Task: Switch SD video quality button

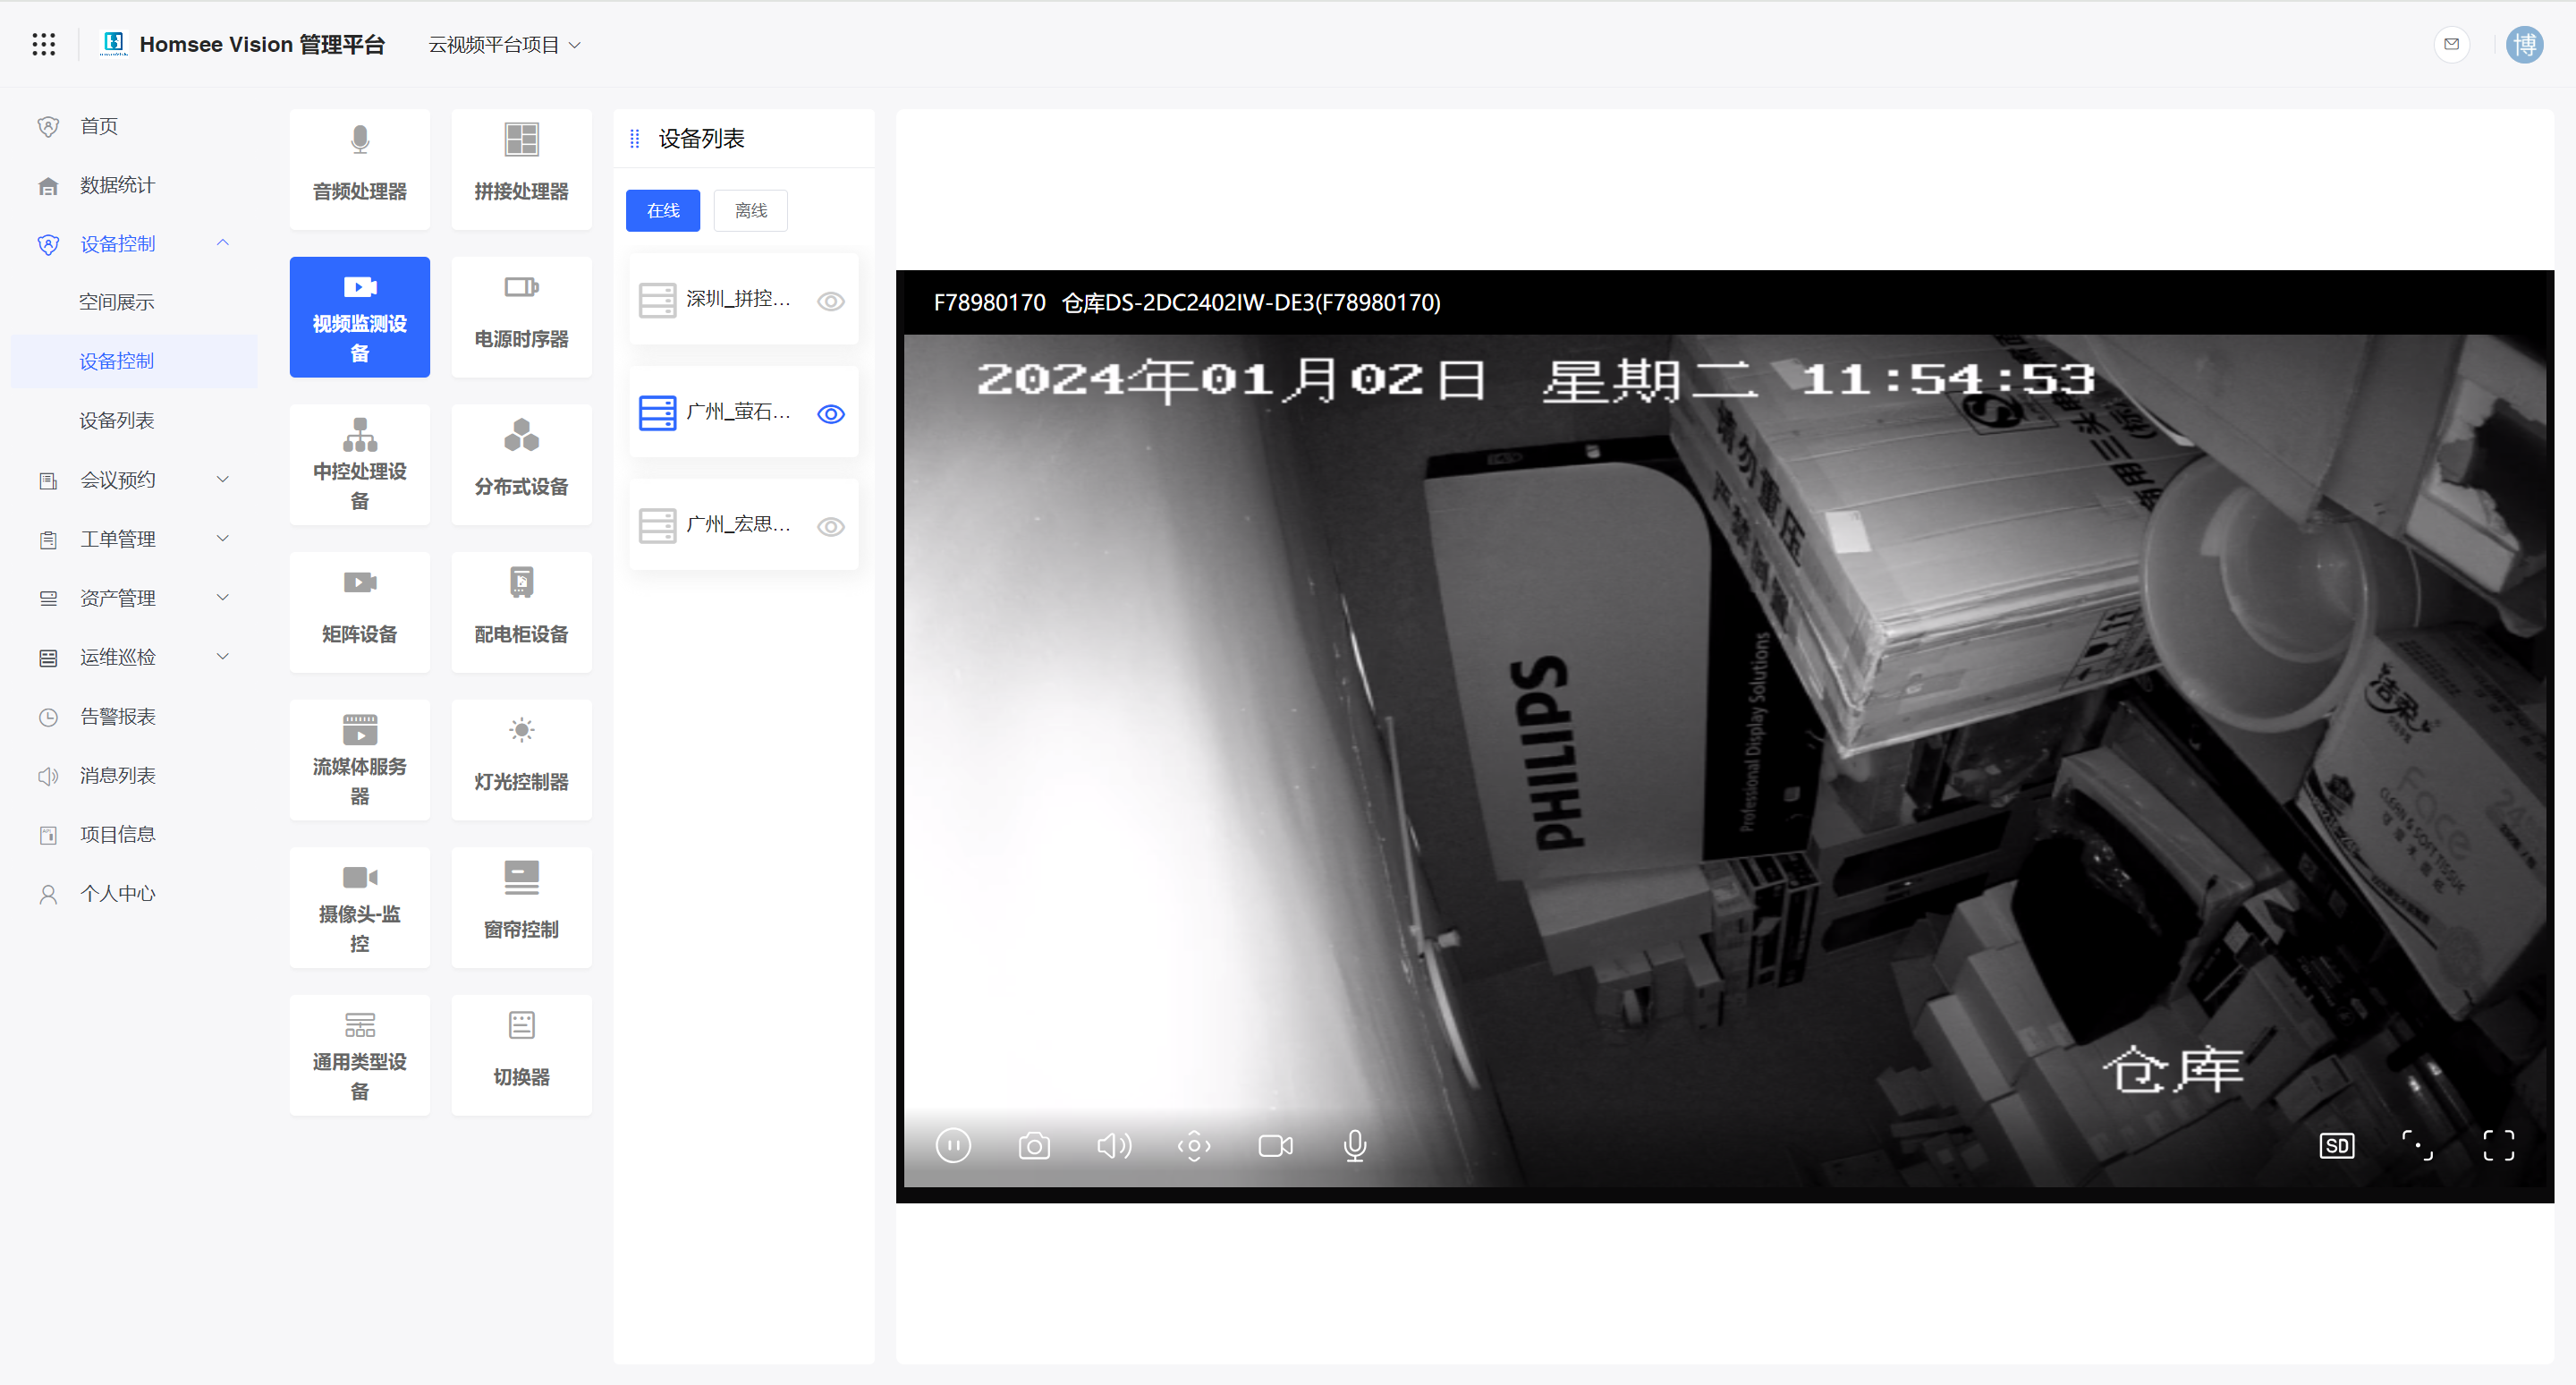Action: click(2337, 1145)
